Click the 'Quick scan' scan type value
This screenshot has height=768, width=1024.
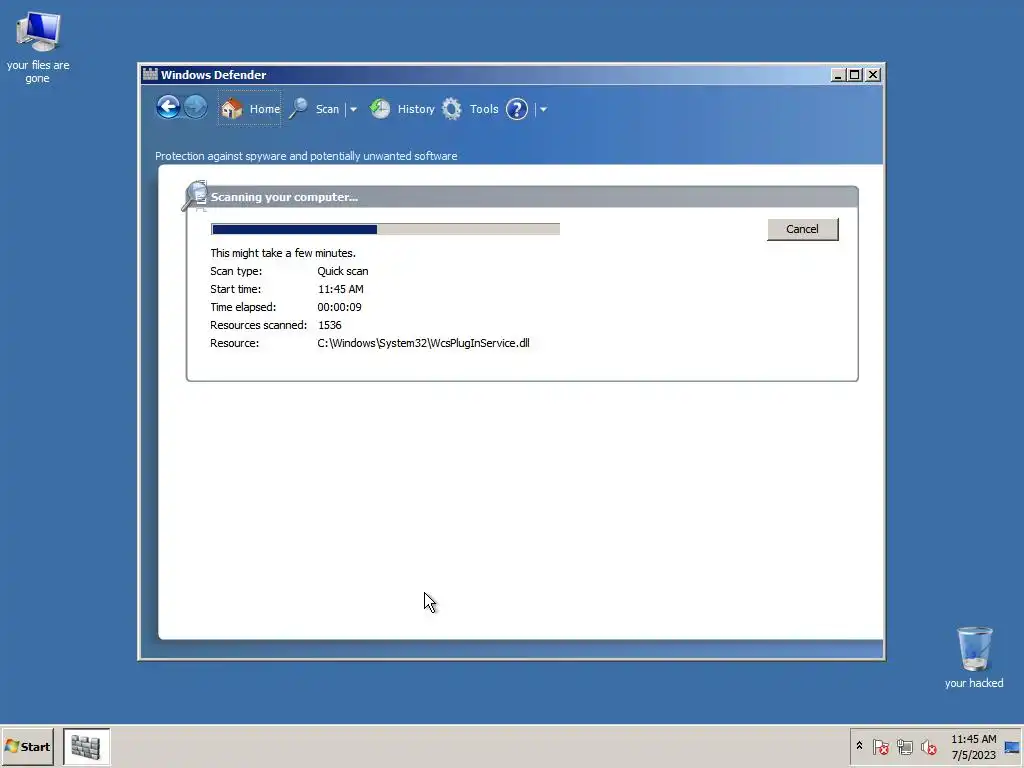[x=343, y=271]
